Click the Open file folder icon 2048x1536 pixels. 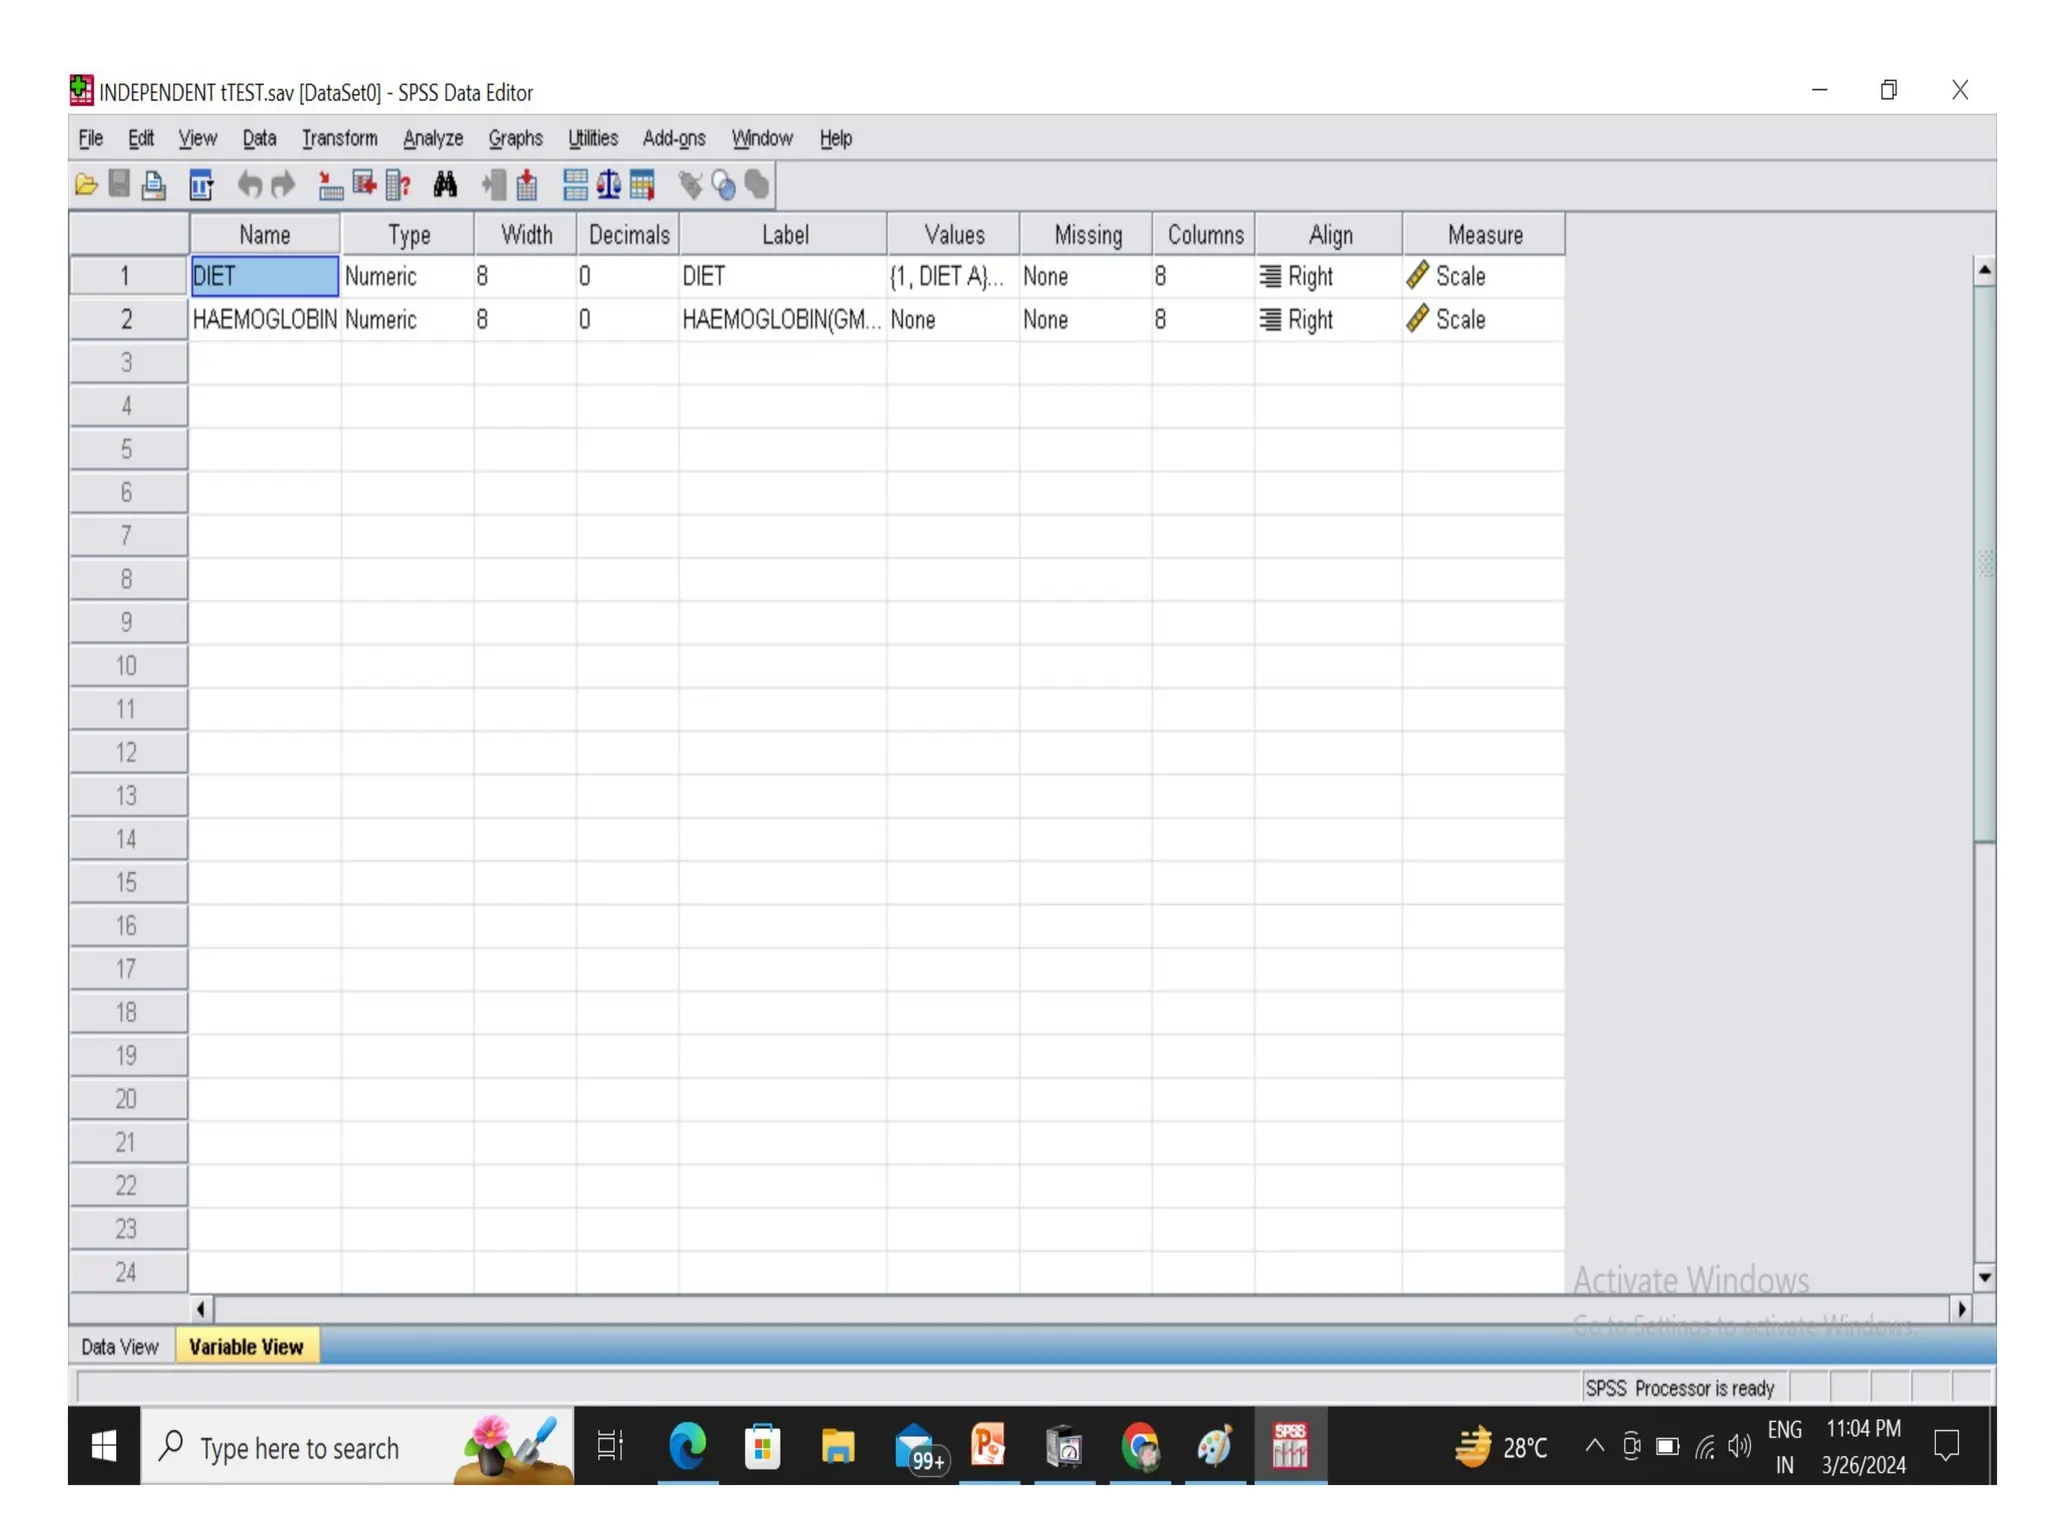tap(86, 185)
